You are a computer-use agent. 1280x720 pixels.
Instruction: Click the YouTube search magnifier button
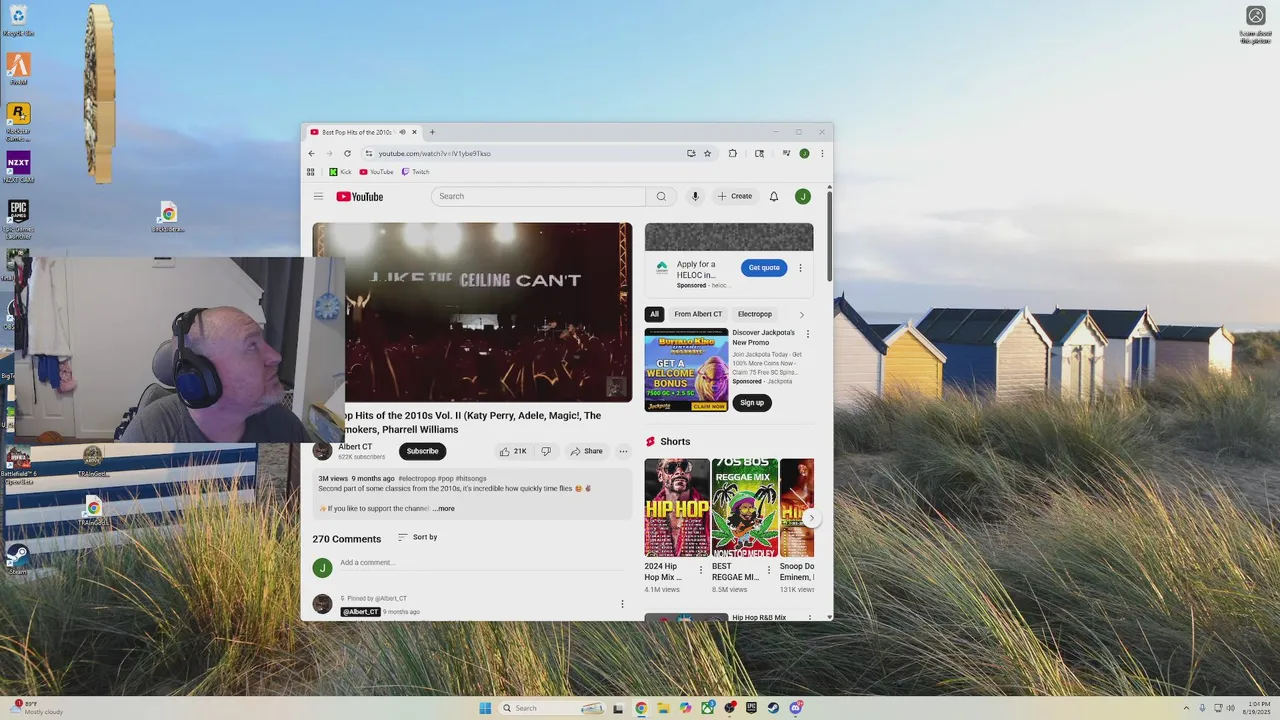(x=661, y=196)
